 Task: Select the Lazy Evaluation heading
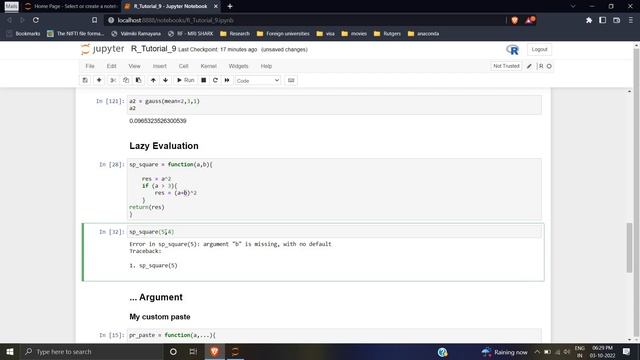[x=164, y=146]
